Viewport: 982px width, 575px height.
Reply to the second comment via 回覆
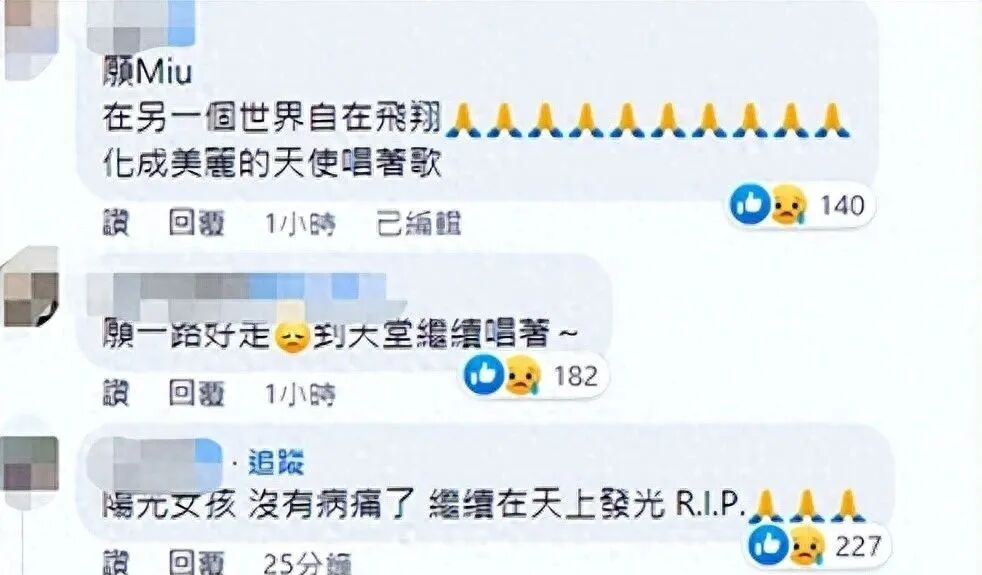(x=196, y=393)
